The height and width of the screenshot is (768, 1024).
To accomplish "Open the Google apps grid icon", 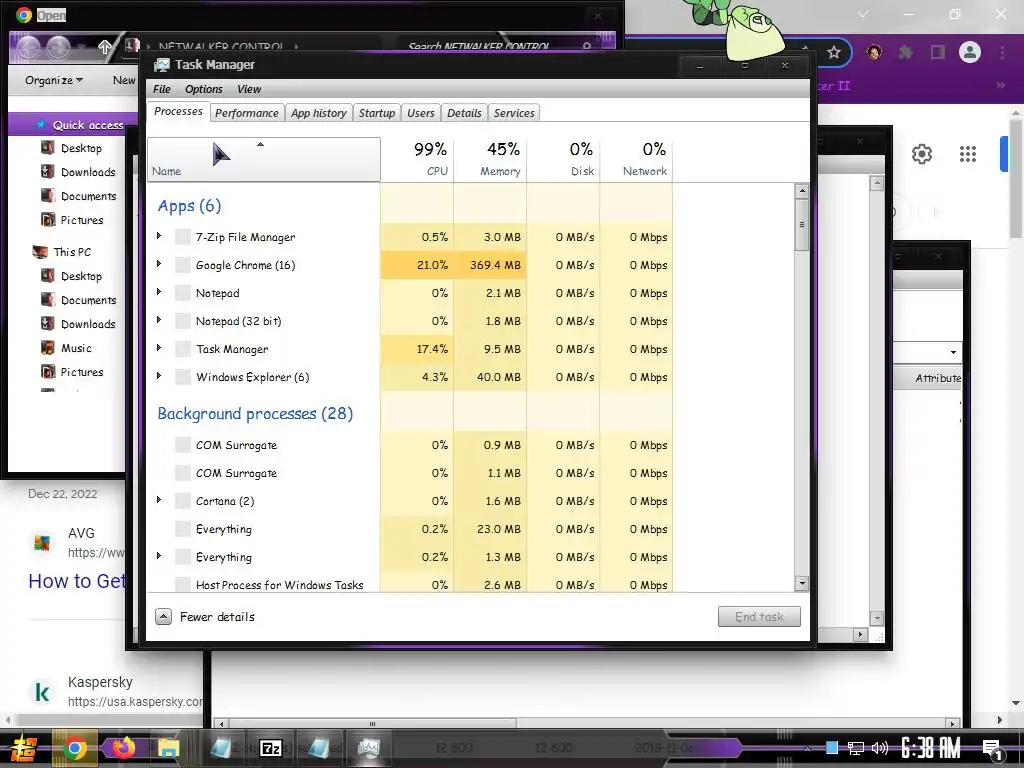I will pos(968,154).
